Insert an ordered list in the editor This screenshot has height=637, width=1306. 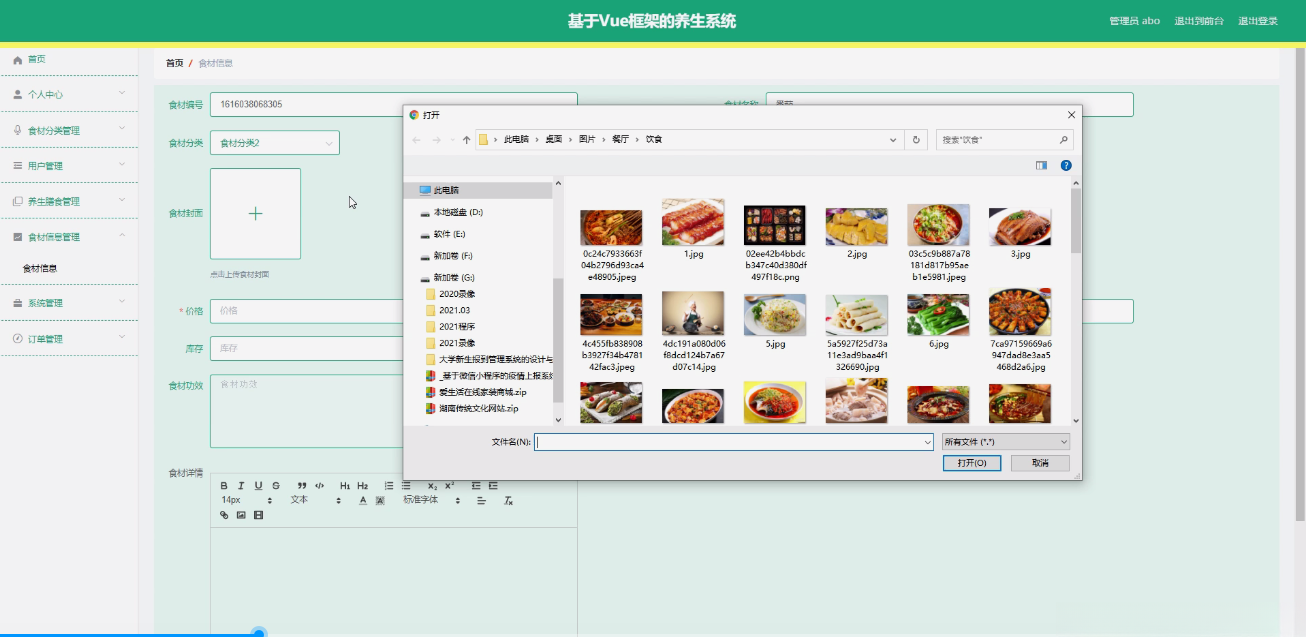pos(388,487)
